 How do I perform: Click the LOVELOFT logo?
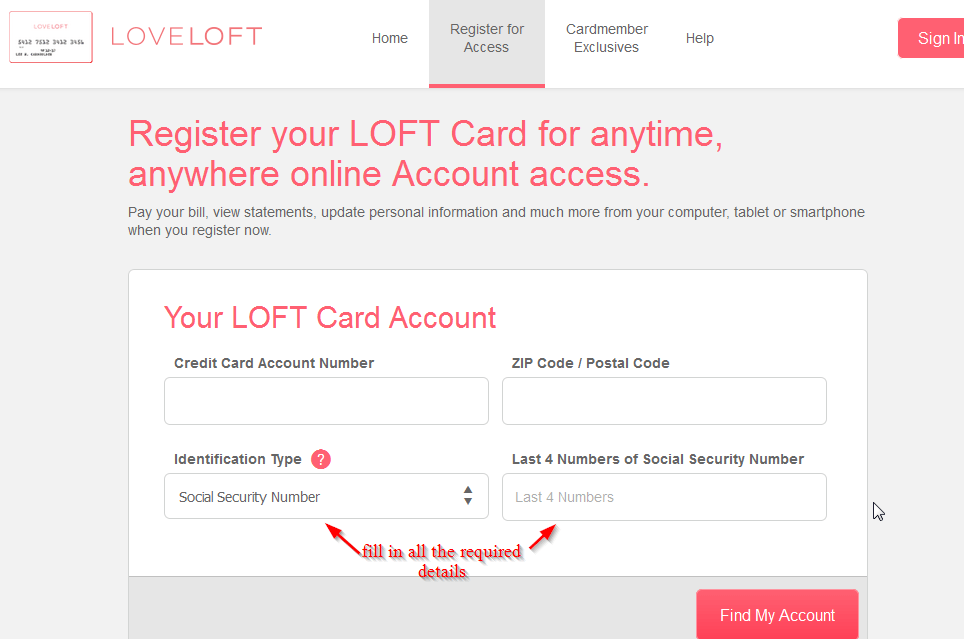click(186, 37)
